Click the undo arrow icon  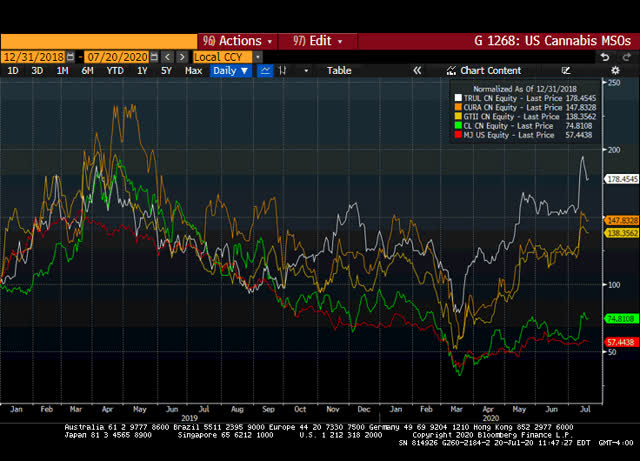(x=604, y=57)
